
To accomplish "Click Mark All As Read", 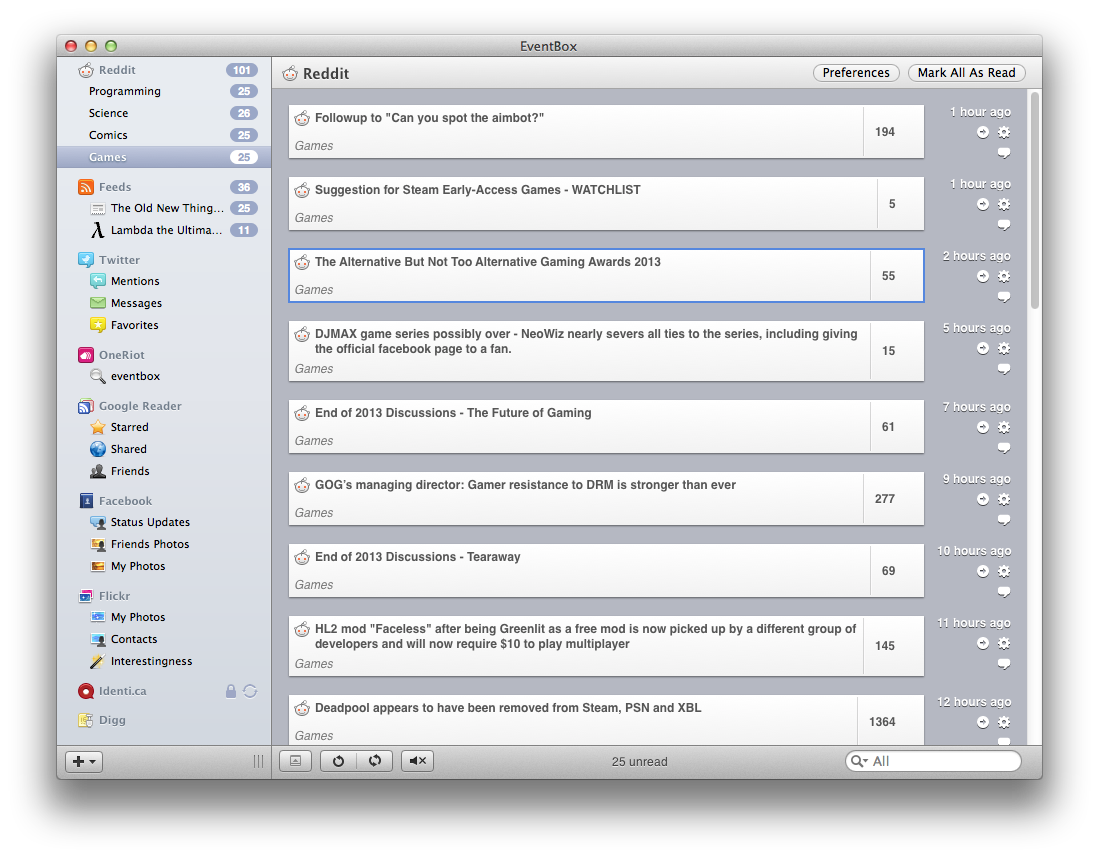I will click(x=966, y=73).
